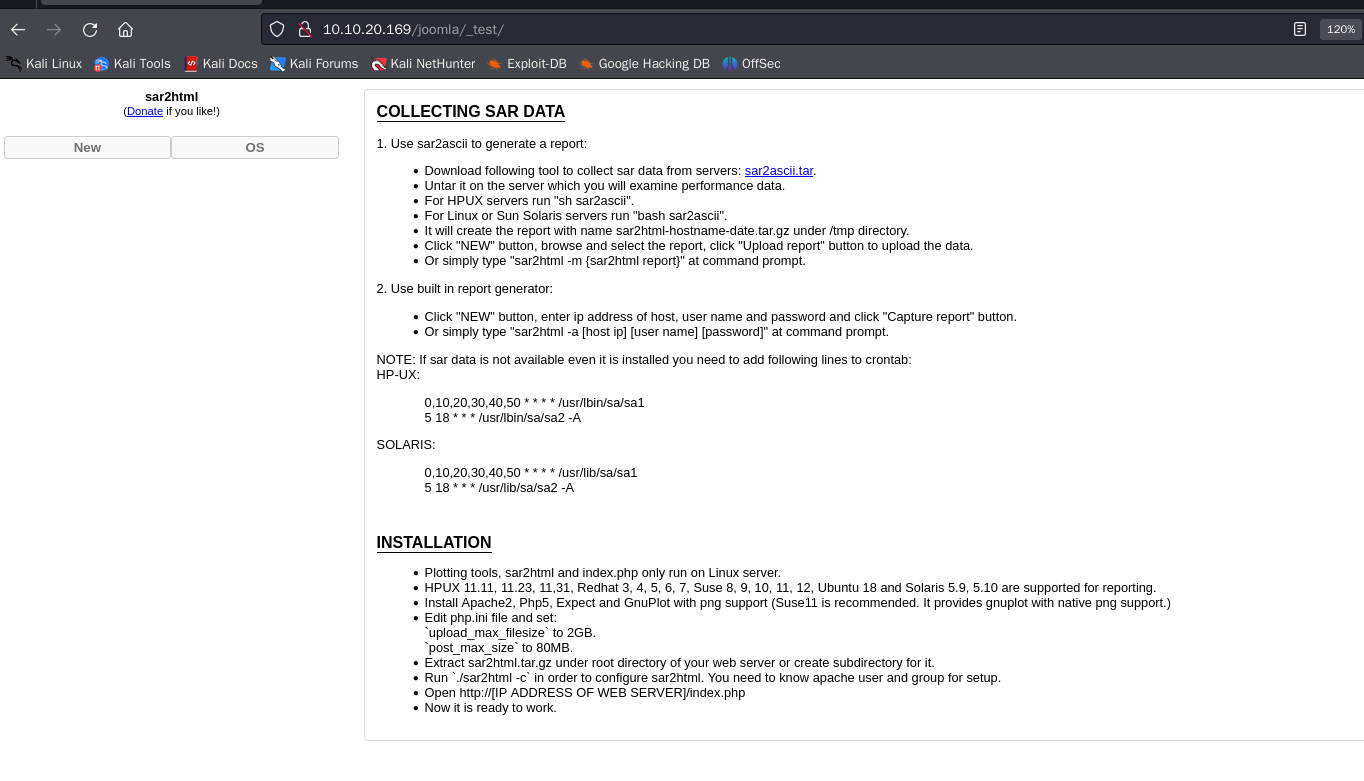Open the Kali Forums bookmark
Screen dimensions: 1364x781
coord(314,63)
